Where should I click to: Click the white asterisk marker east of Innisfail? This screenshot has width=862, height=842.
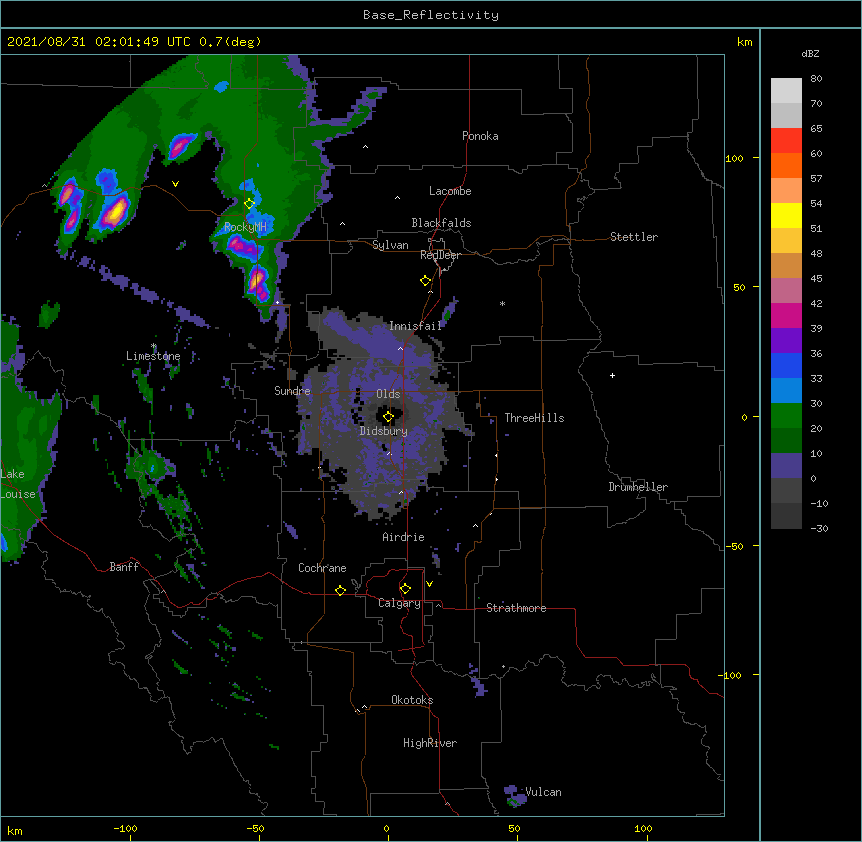pyautogui.click(x=502, y=303)
